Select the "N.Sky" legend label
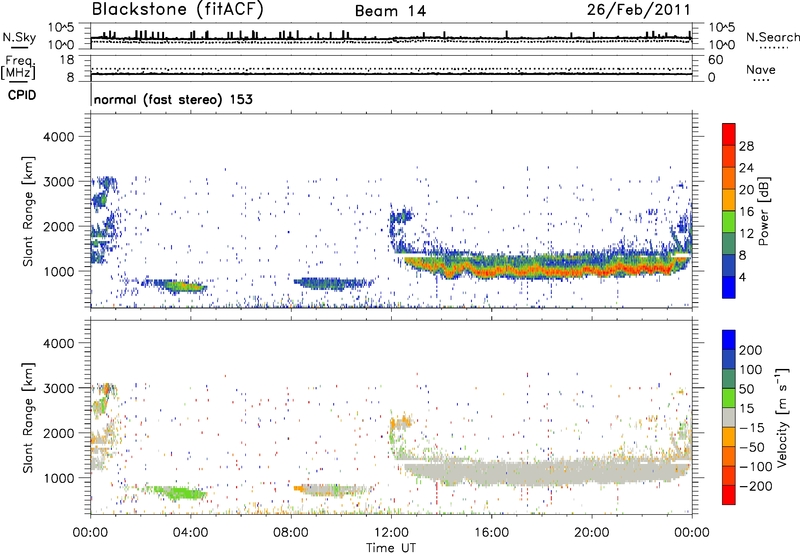This screenshot has height=554, width=800. 19,37
